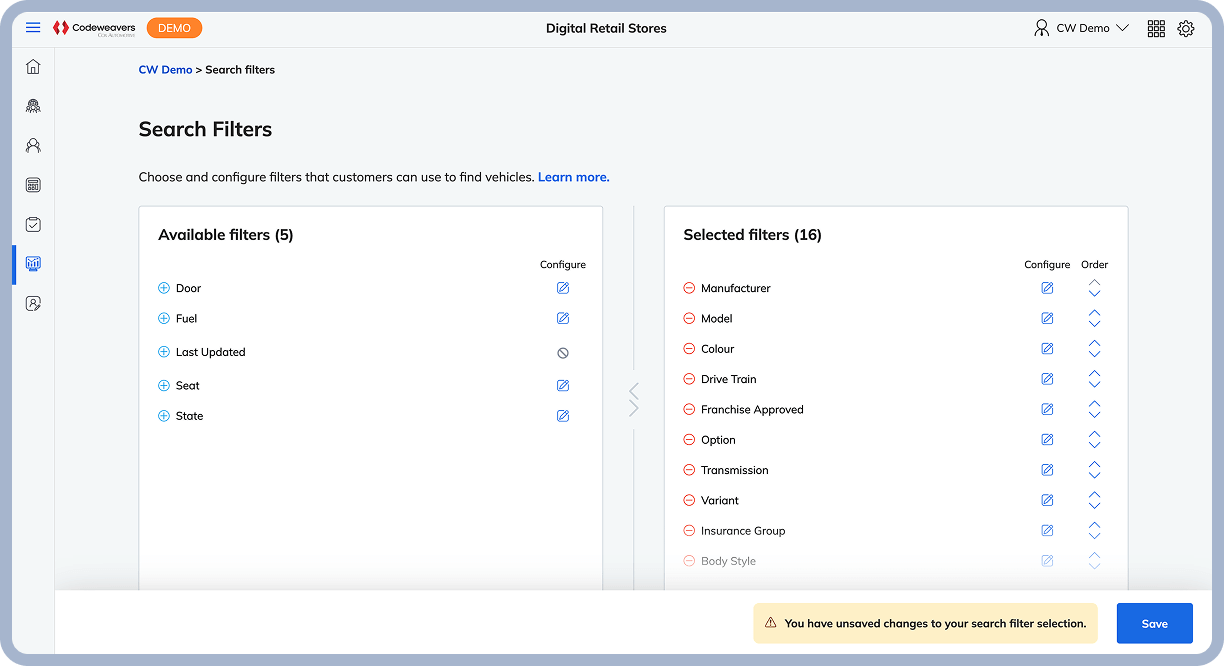Move Drive Train filter down
1224x666 pixels.
pyautogui.click(x=1094, y=384)
